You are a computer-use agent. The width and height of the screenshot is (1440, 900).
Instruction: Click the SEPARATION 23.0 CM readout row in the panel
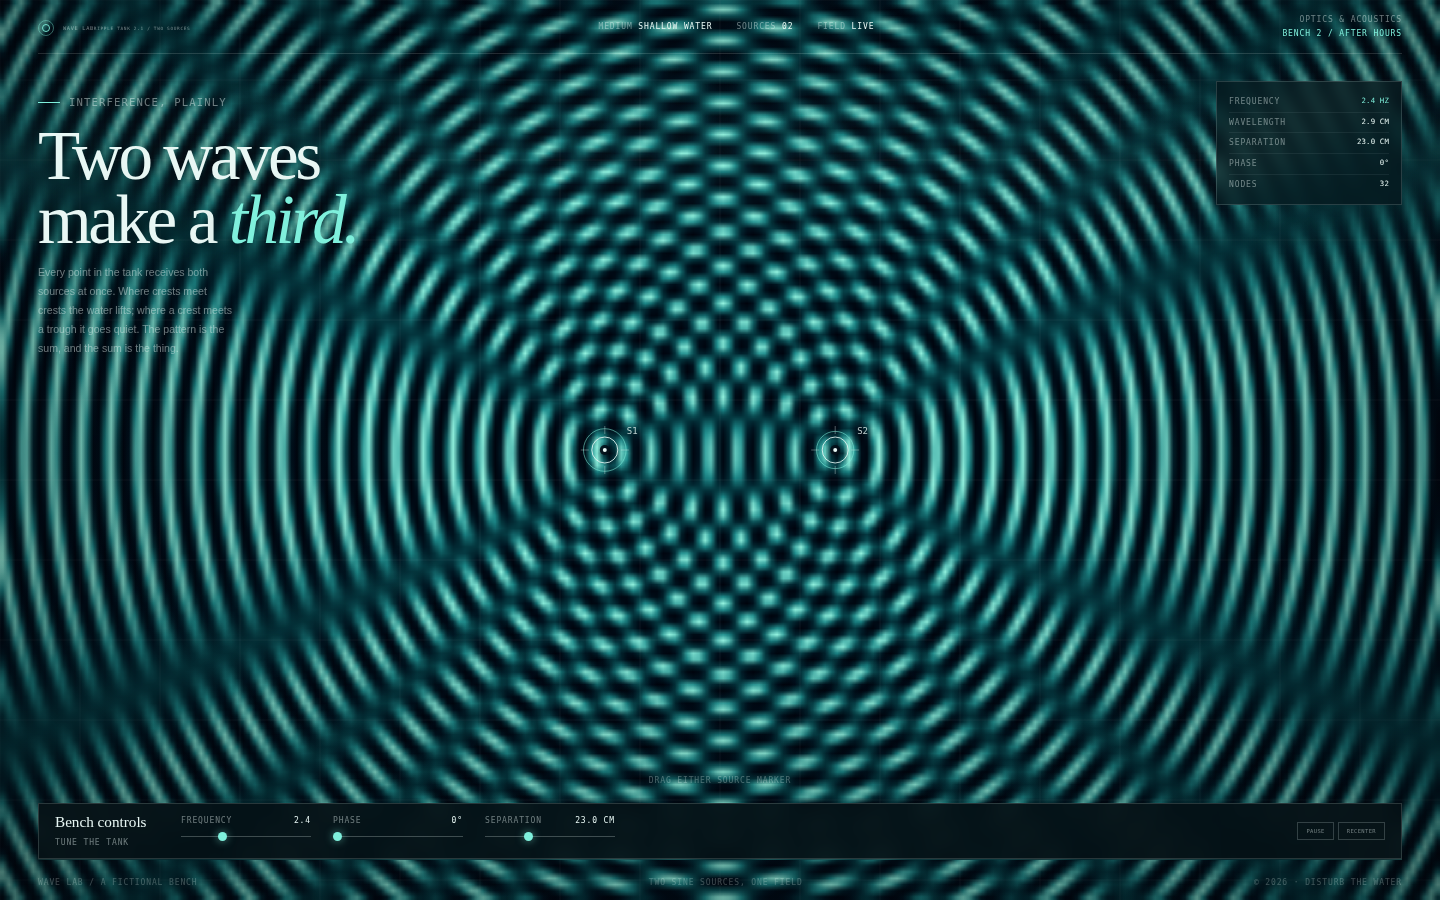(1309, 142)
